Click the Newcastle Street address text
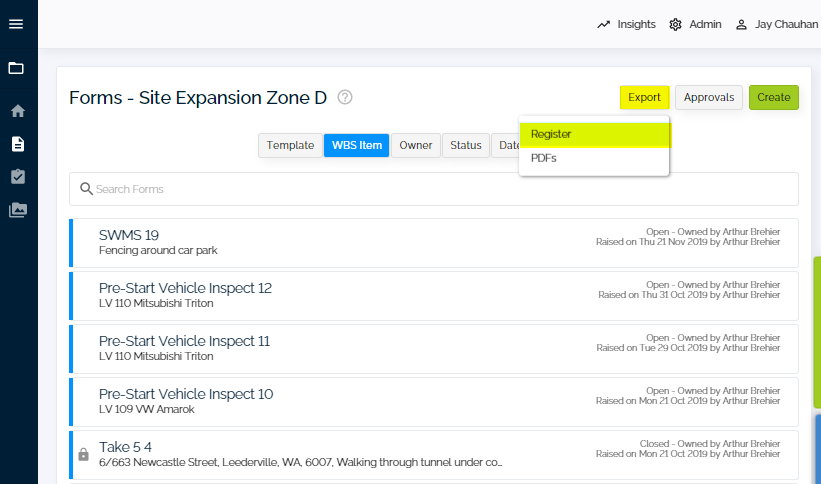The width and height of the screenshot is (821, 484). 301,462
